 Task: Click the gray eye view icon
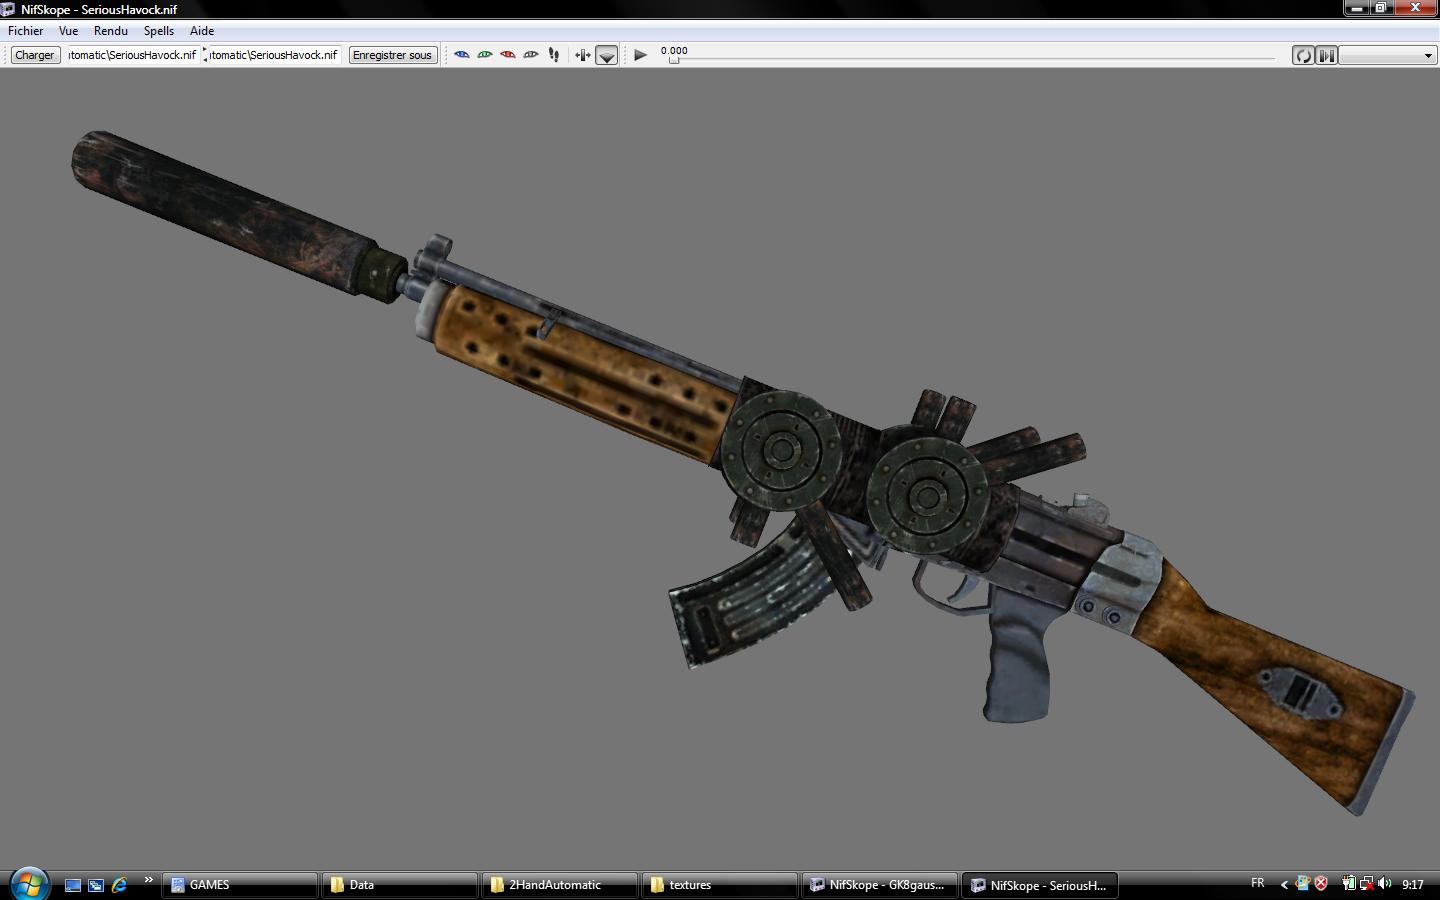pyautogui.click(x=531, y=55)
